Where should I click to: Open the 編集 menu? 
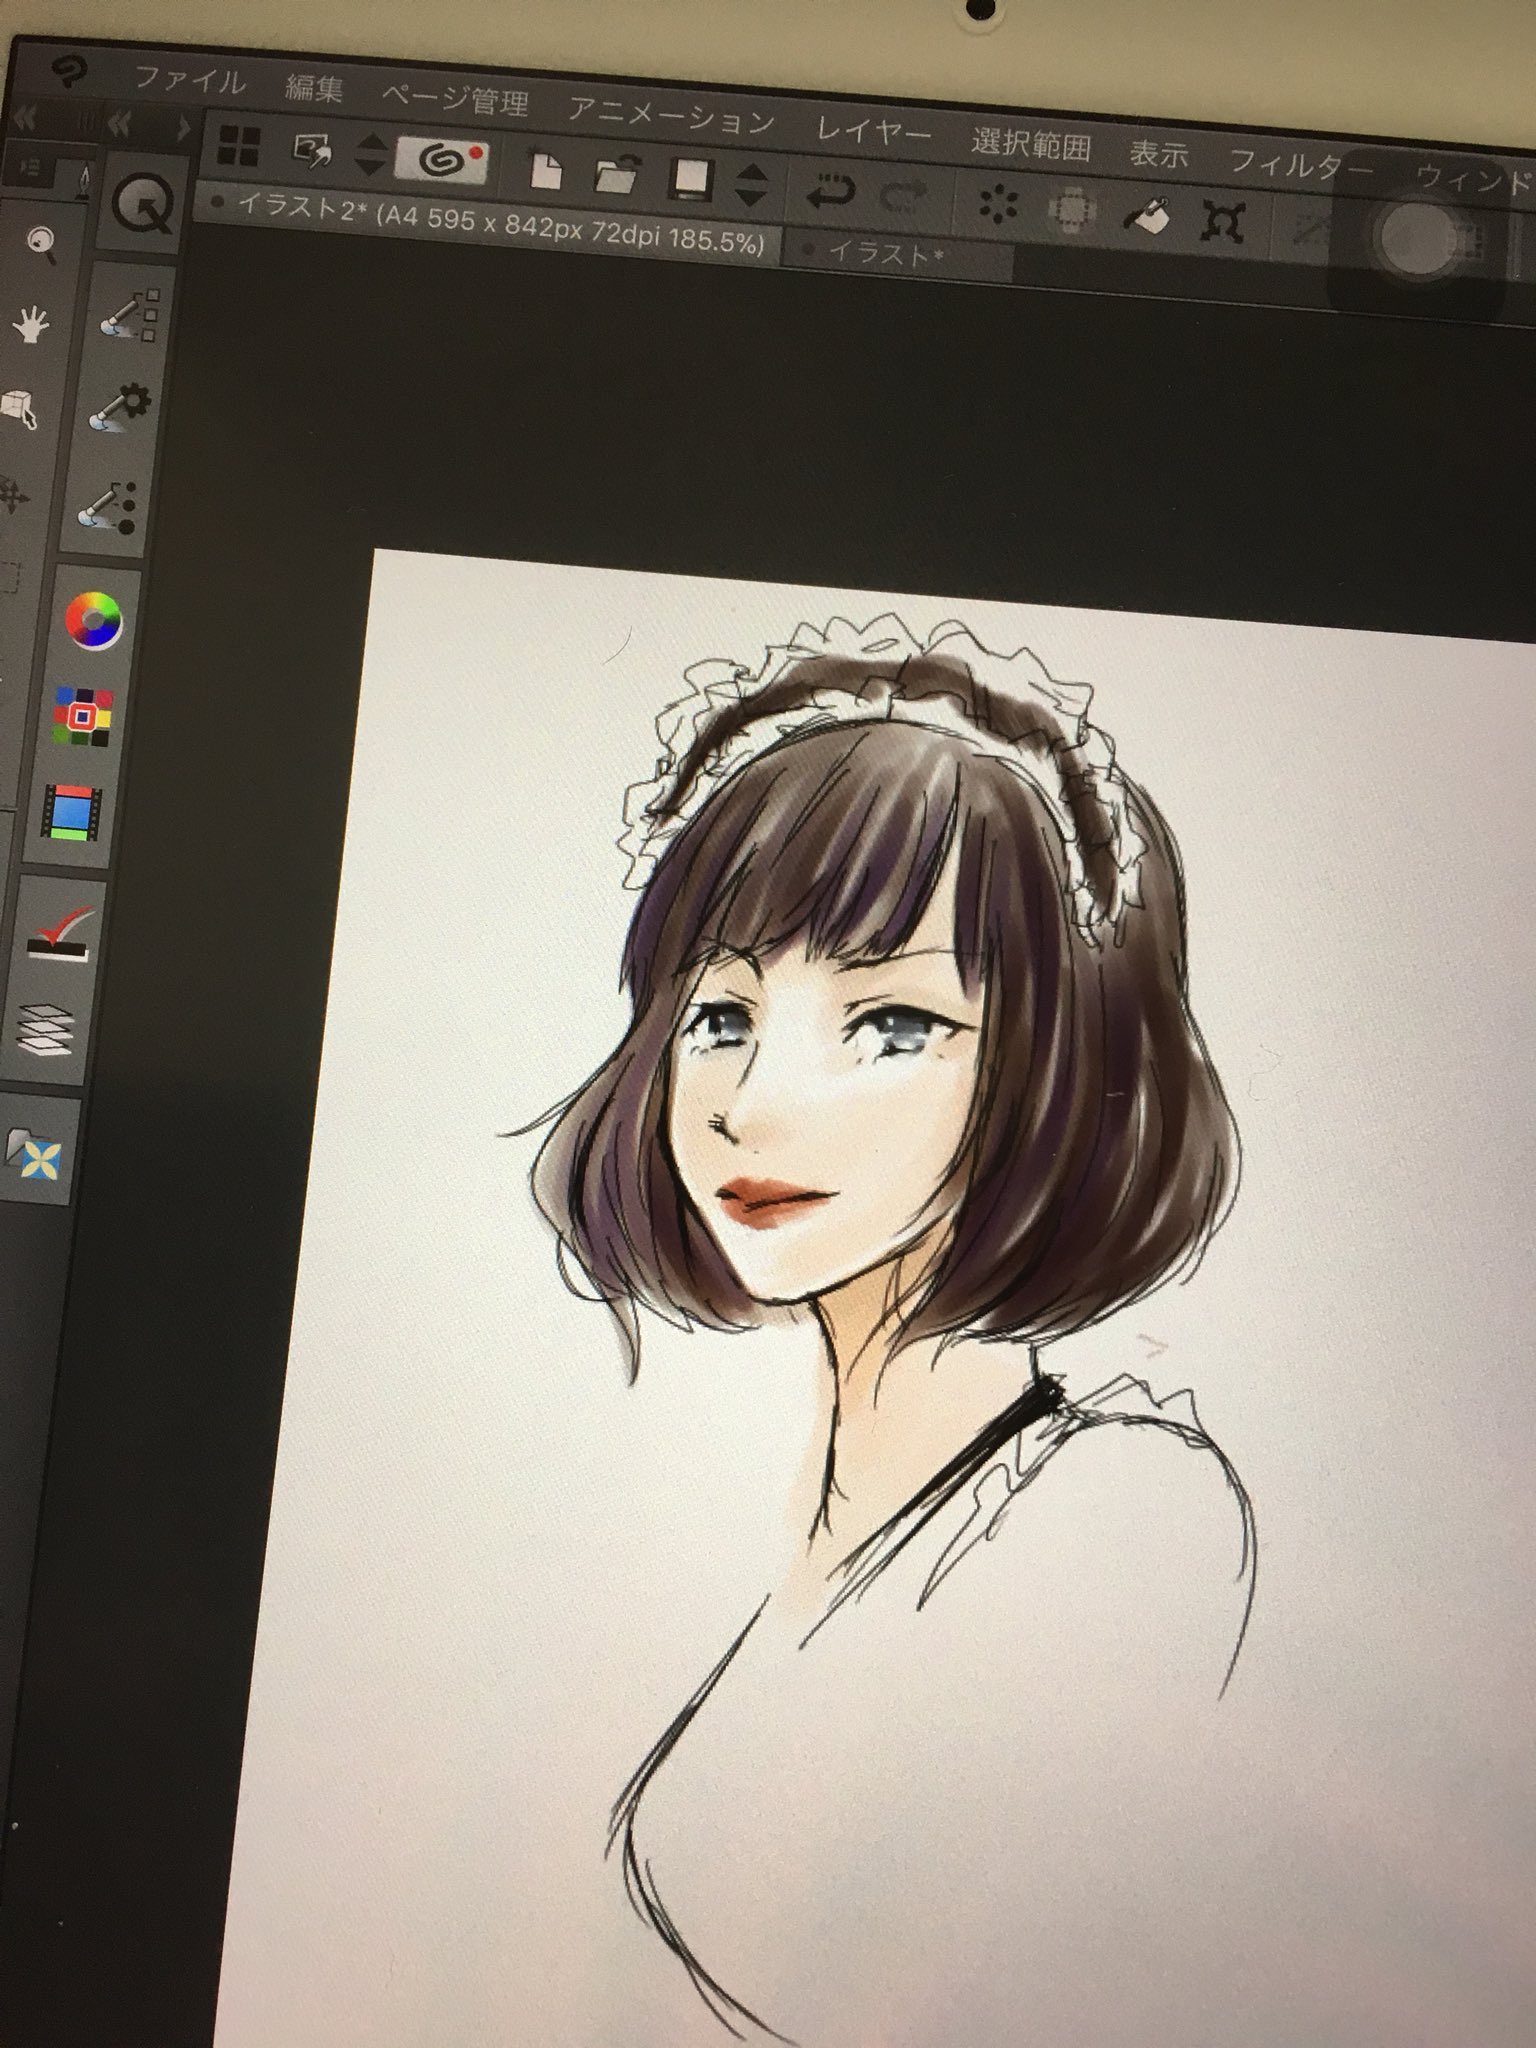click(314, 88)
